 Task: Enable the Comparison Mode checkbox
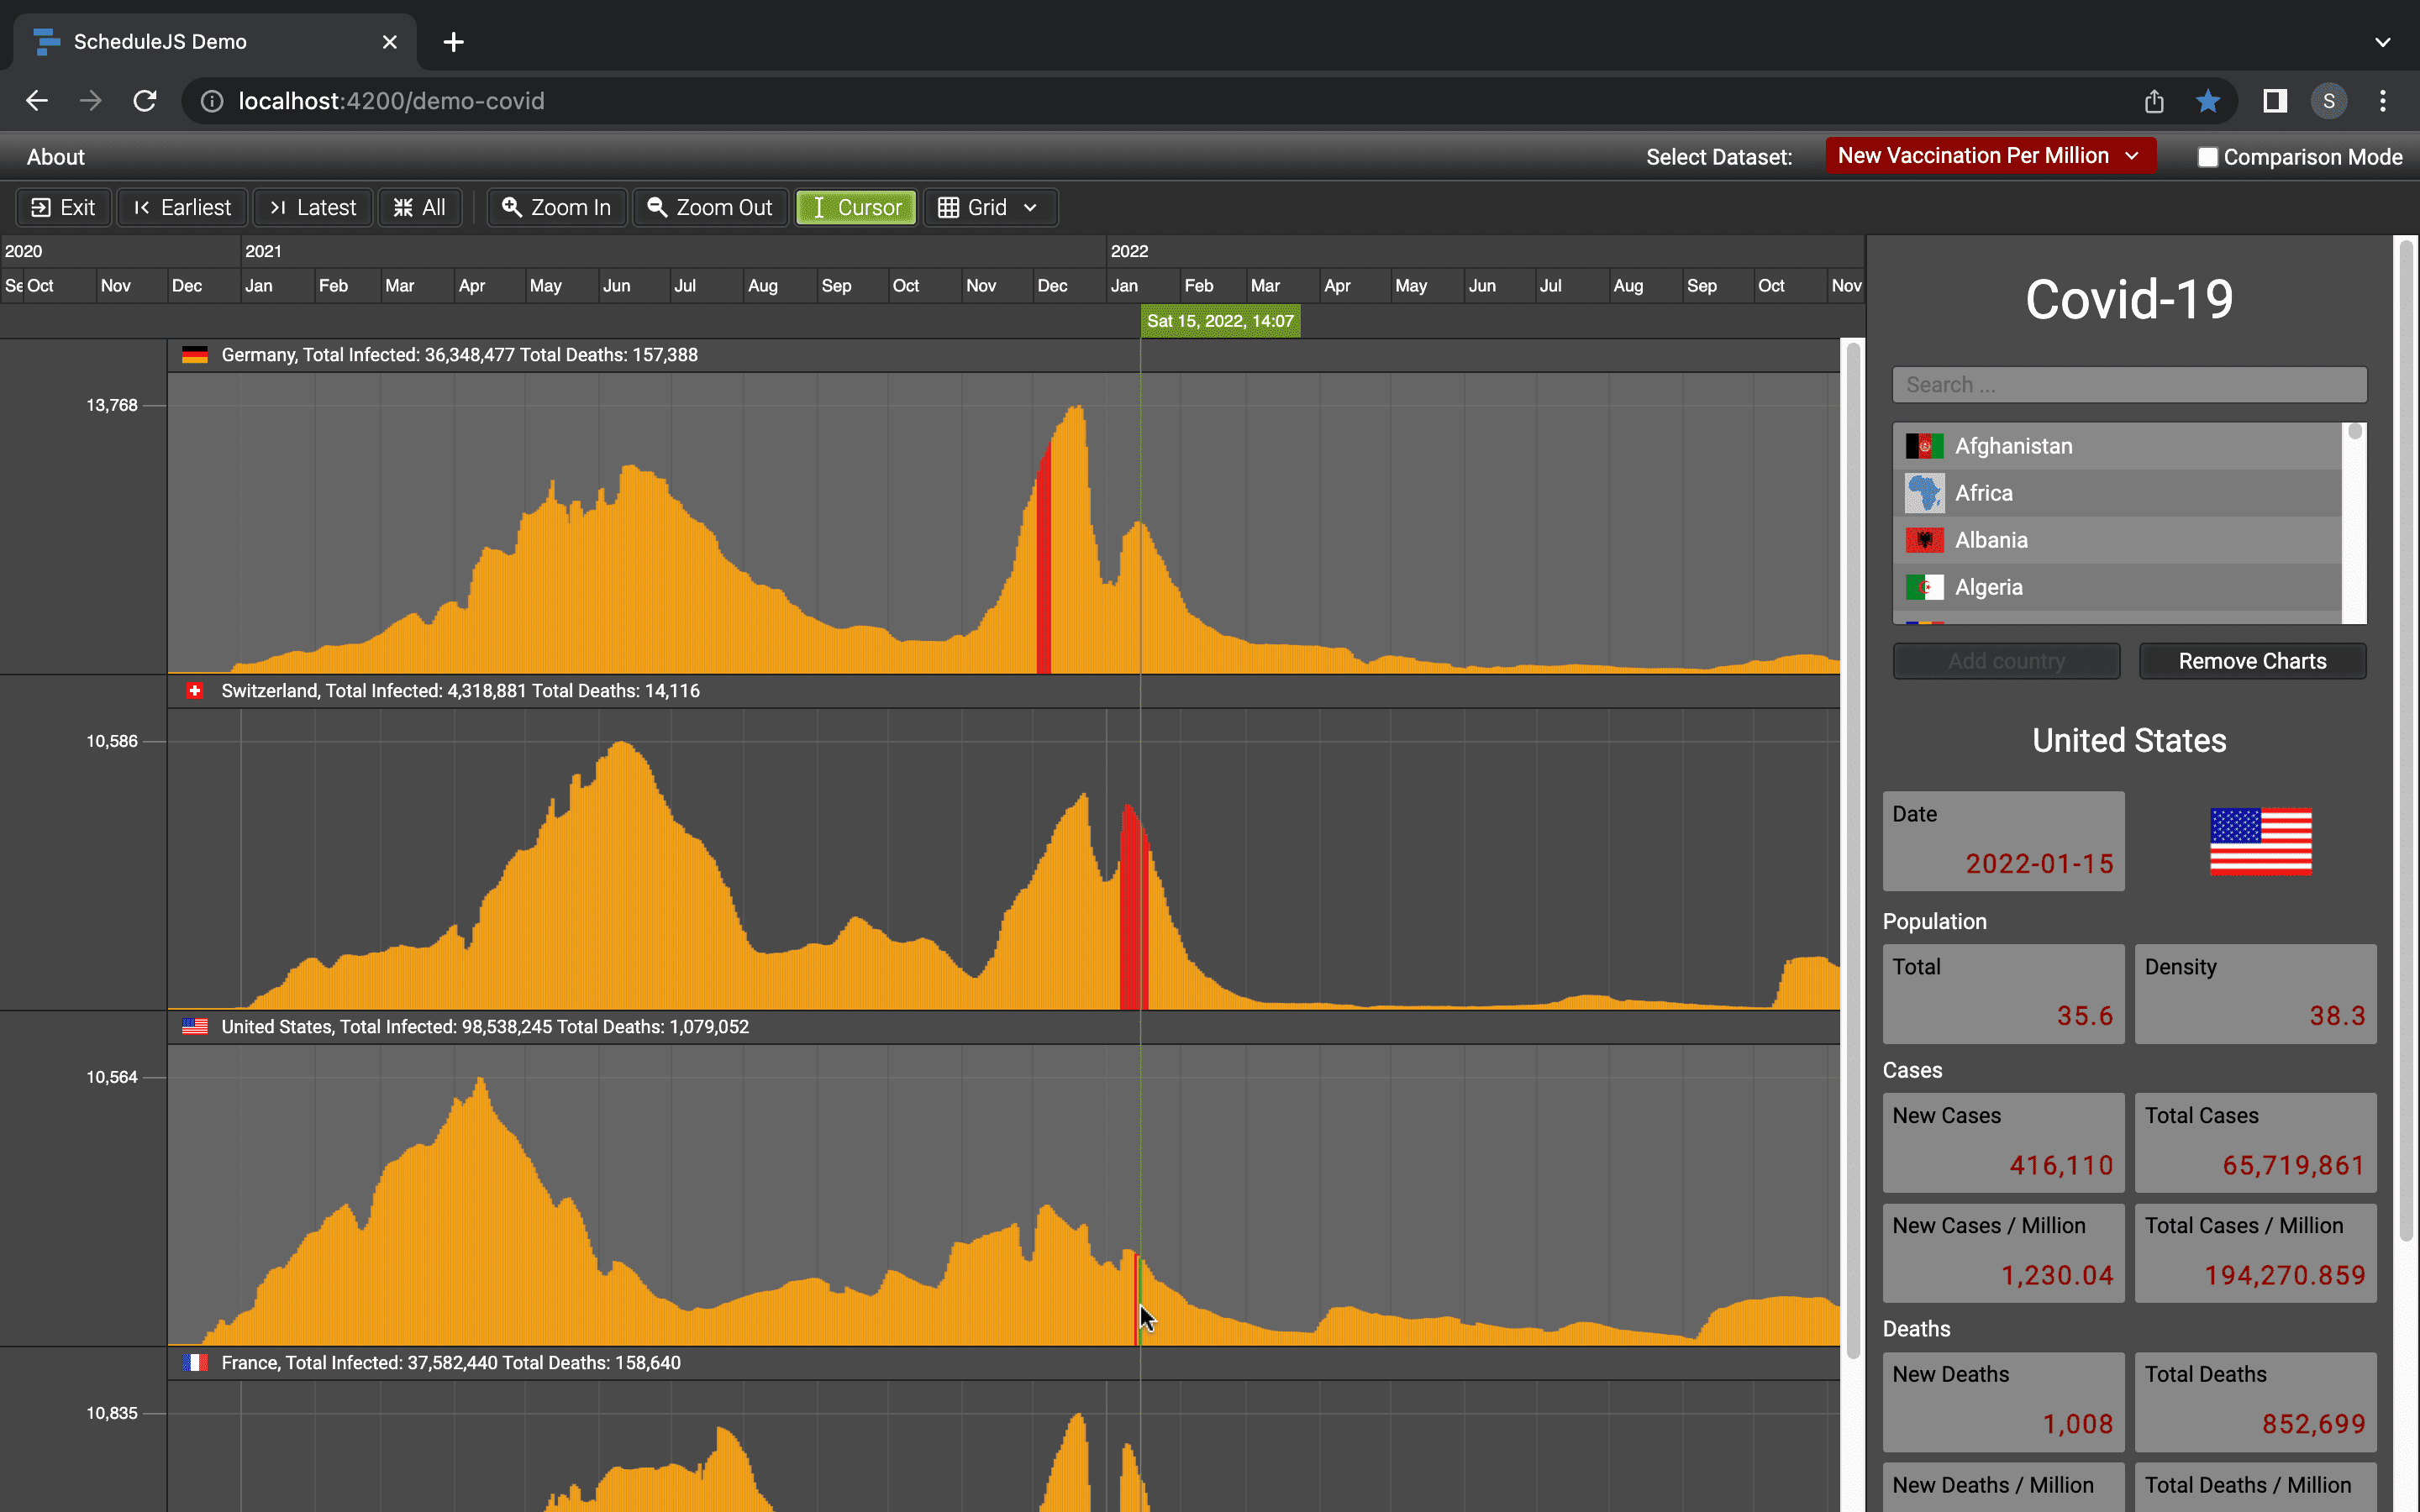pos(2207,157)
